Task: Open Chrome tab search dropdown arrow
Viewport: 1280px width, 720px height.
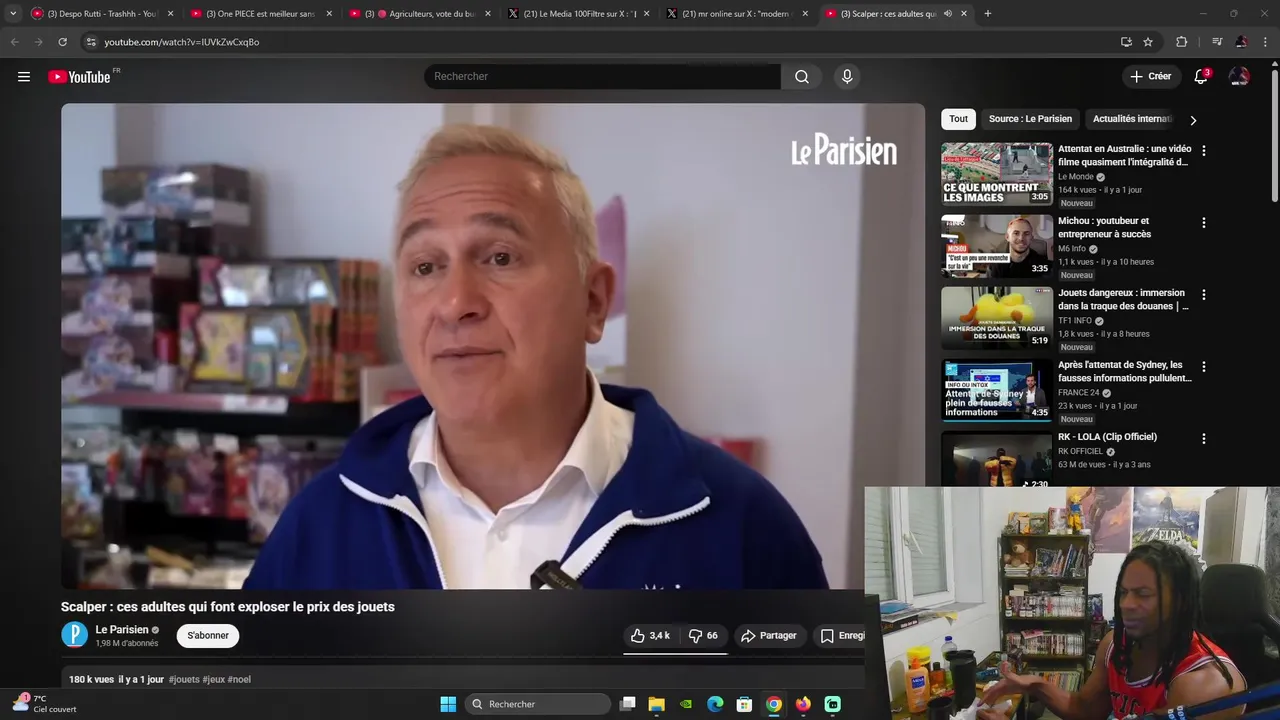Action: coord(12,13)
